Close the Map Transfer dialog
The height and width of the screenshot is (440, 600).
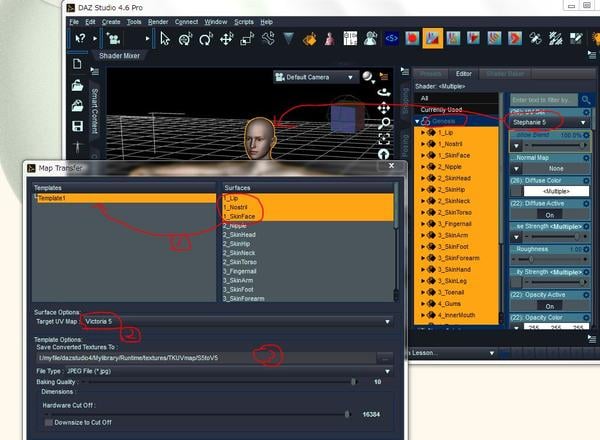point(391,166)
